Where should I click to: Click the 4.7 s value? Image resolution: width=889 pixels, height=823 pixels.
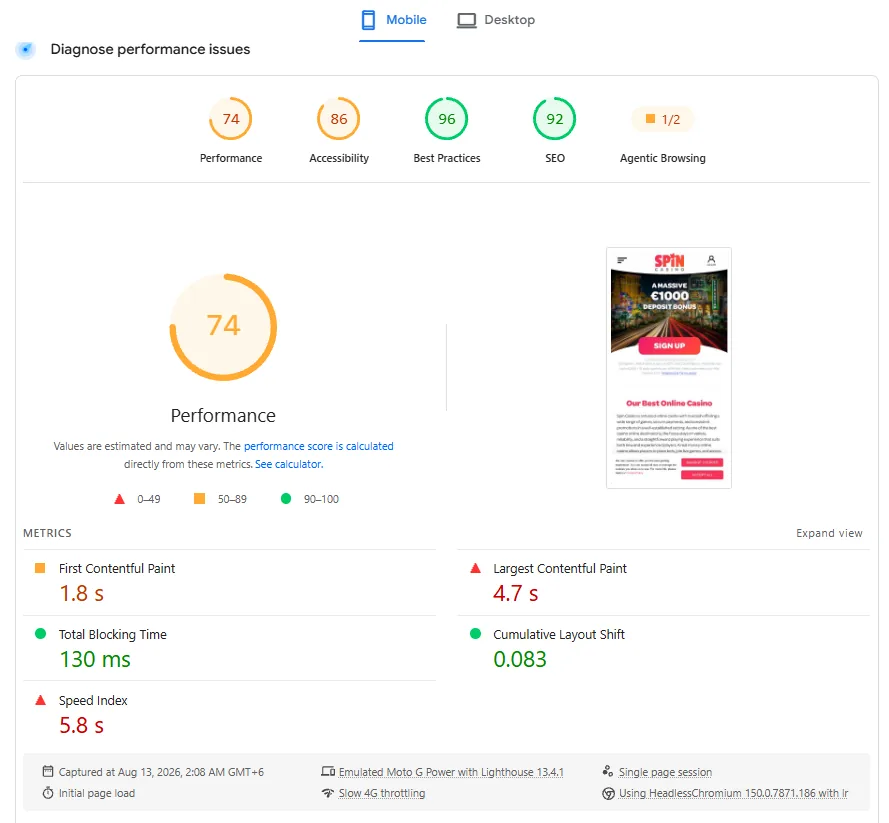coord(516,593)
